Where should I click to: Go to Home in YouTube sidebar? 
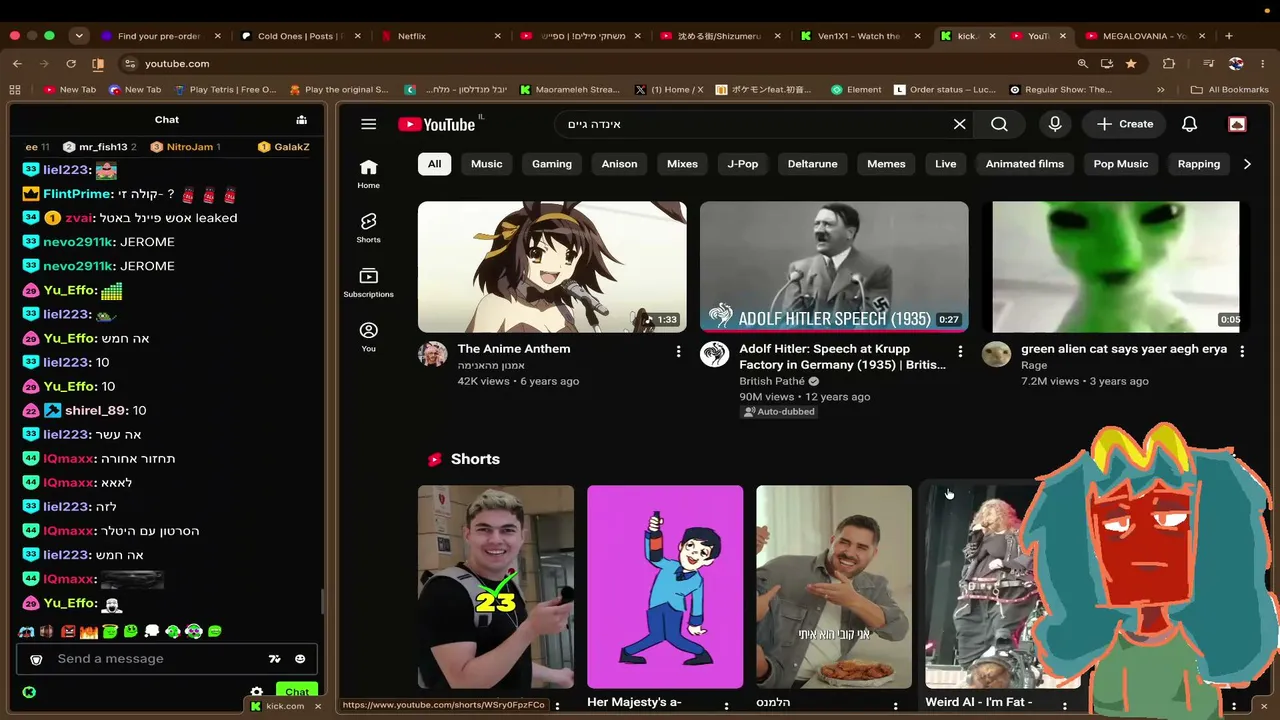[x=368, y=173]
